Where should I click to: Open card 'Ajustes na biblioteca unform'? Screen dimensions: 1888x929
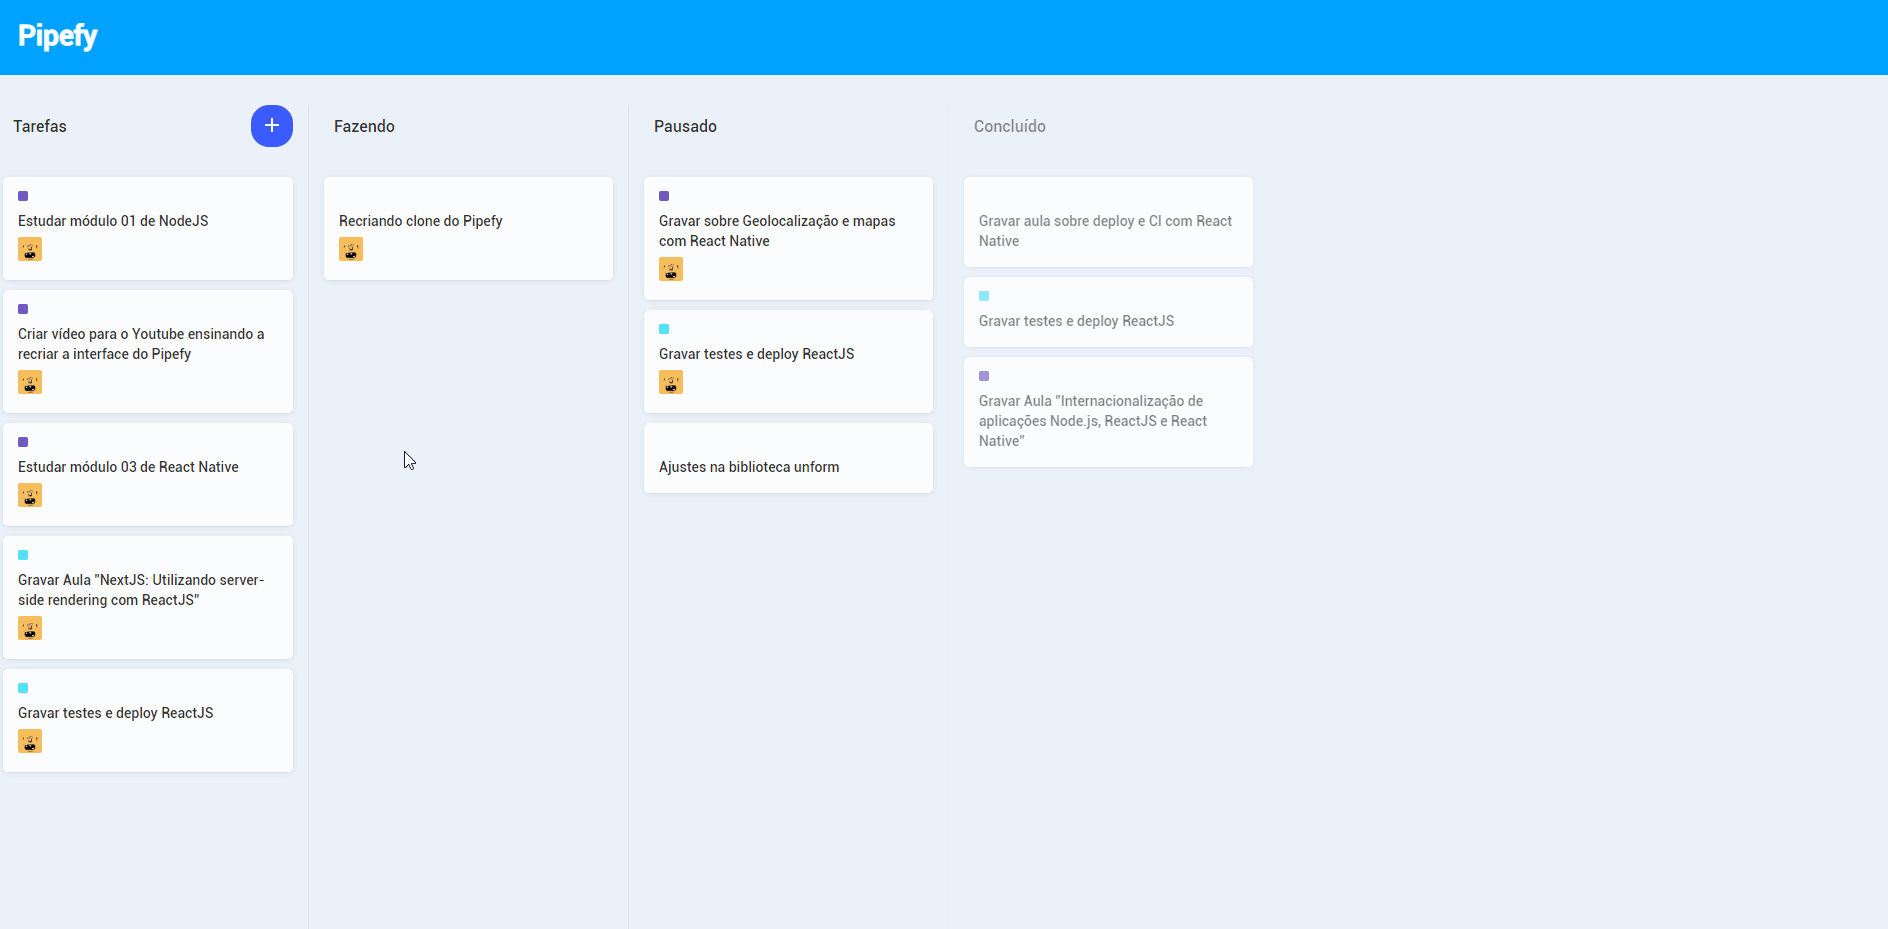[788, 458]
